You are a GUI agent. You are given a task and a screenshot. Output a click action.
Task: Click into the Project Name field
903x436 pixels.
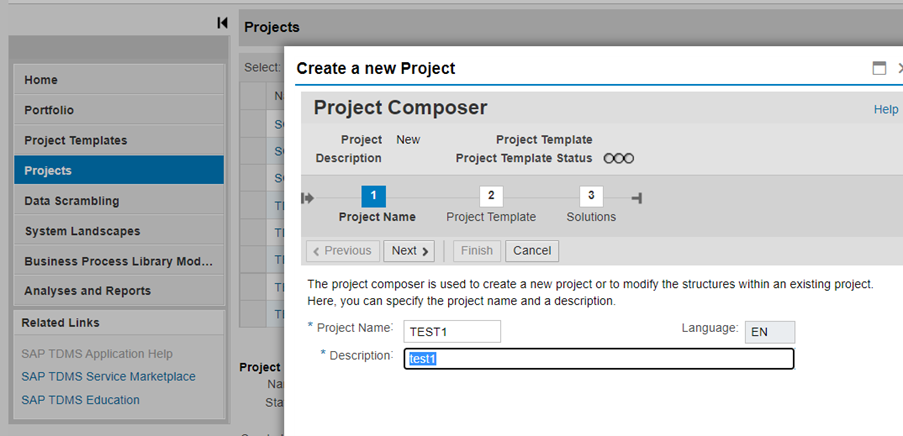[452, 332]
